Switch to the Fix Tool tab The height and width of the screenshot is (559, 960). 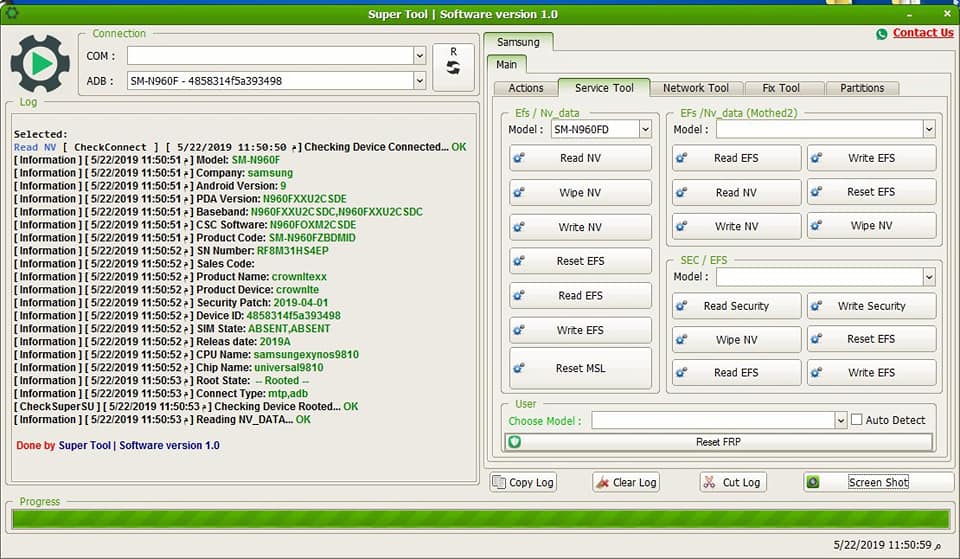coord(781,88)
